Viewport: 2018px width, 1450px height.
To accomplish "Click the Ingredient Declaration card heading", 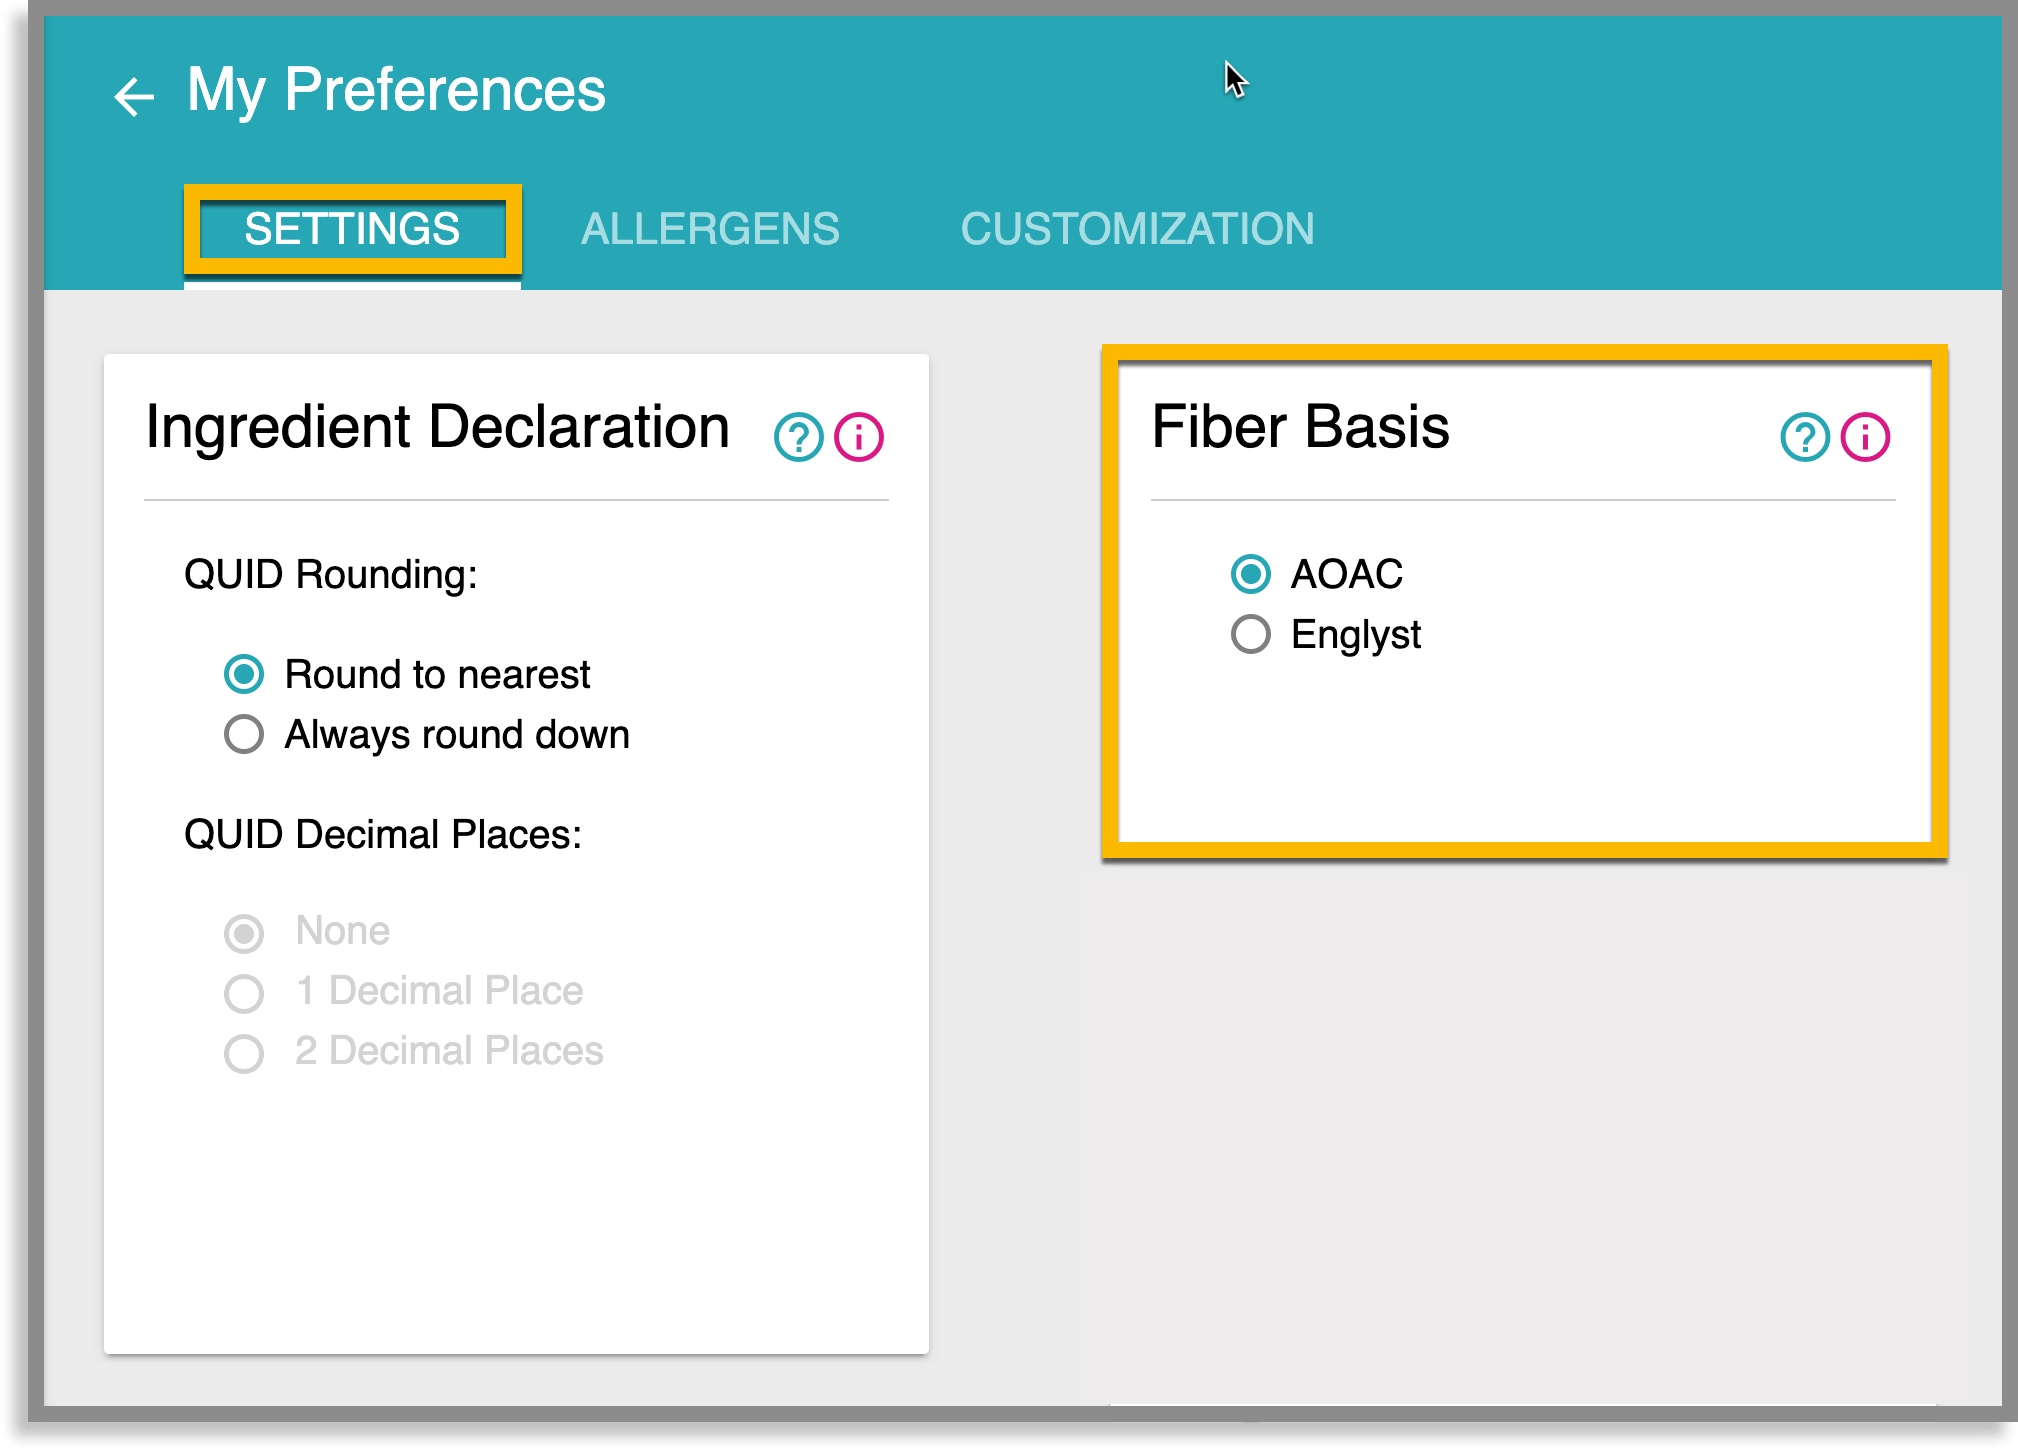I will [x=437, y=427].
